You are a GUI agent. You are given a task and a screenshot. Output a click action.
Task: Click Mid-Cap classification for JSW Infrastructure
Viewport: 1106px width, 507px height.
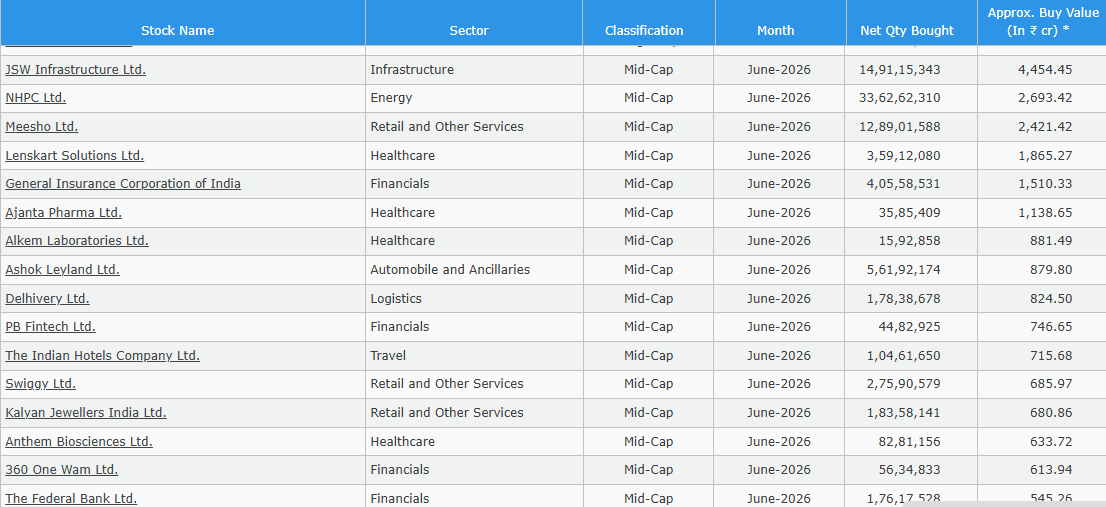pyautogui.click(x=648, y=70)
